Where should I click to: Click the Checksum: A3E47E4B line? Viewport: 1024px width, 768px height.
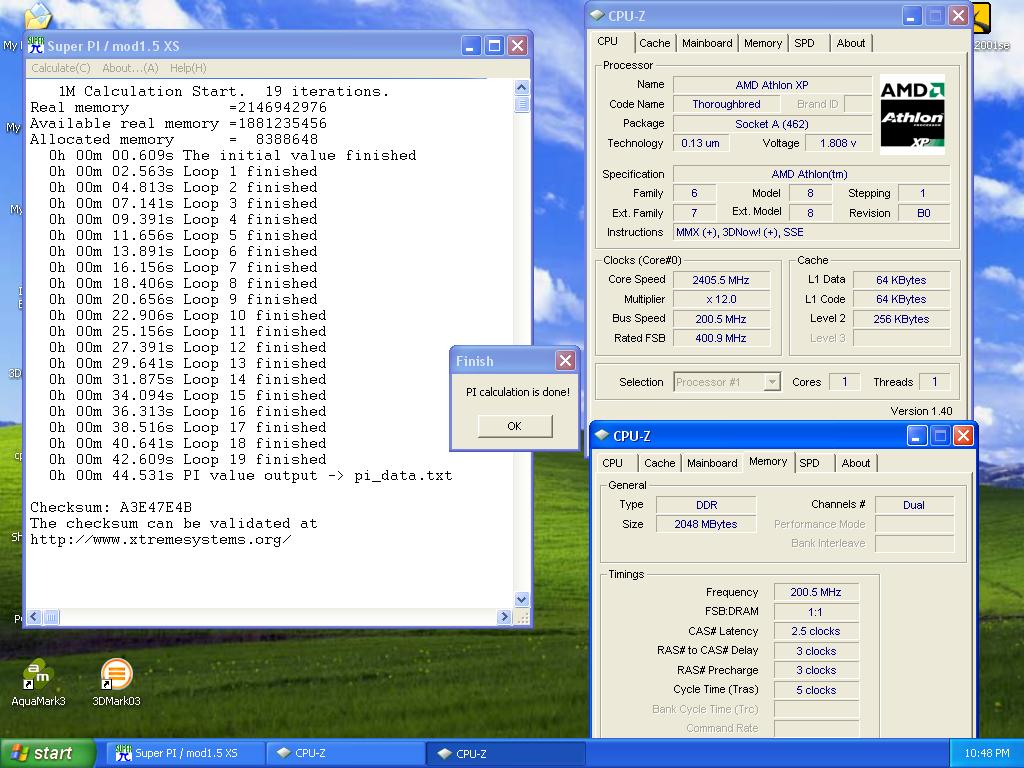[111, 507]
